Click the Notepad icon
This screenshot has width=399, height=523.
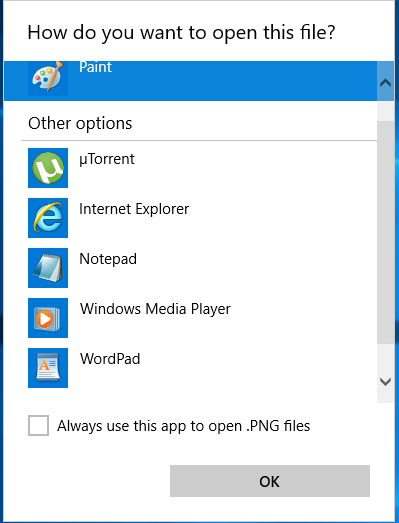48,268
